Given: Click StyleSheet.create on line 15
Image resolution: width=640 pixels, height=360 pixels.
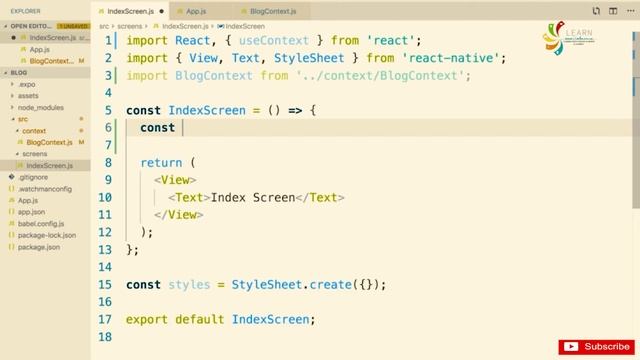Looking at the screenshot, I should pyautogui.click(x=291, y=284).
